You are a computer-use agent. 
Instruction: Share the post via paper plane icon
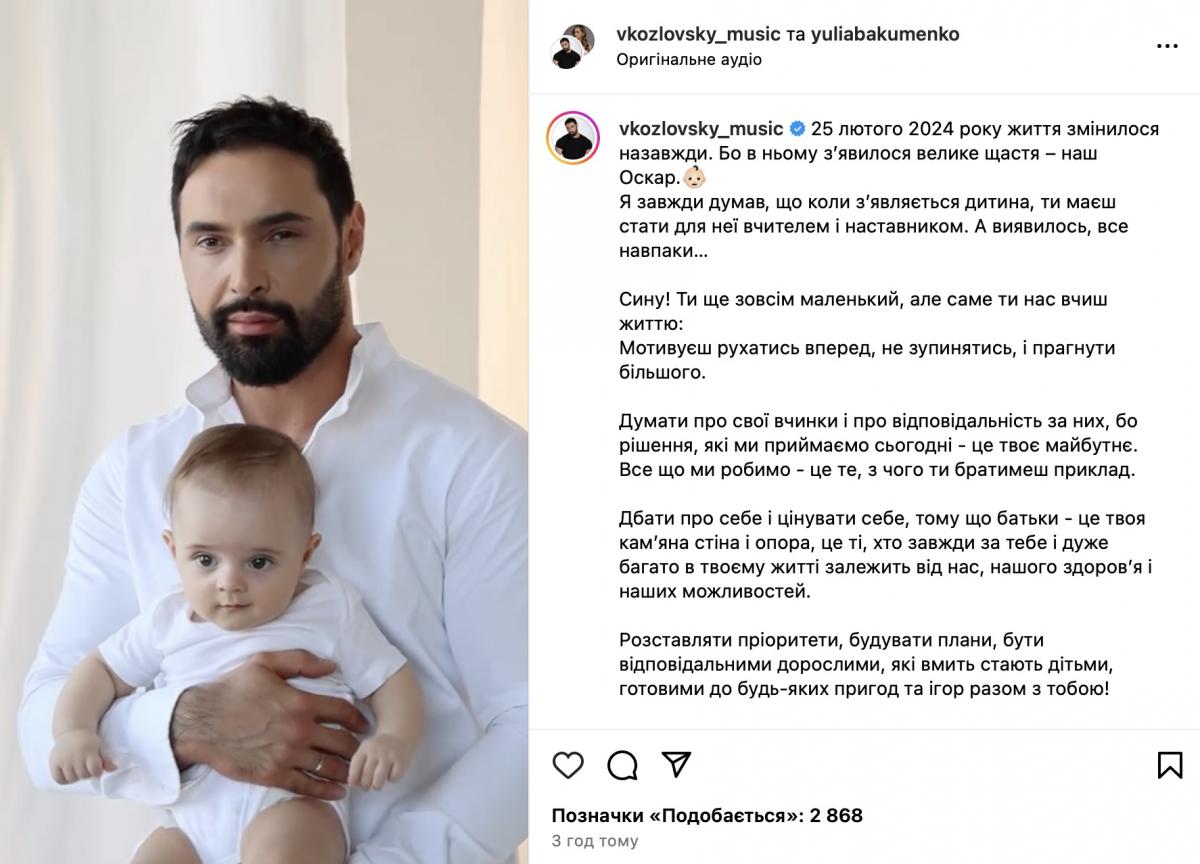click(677, 765)
